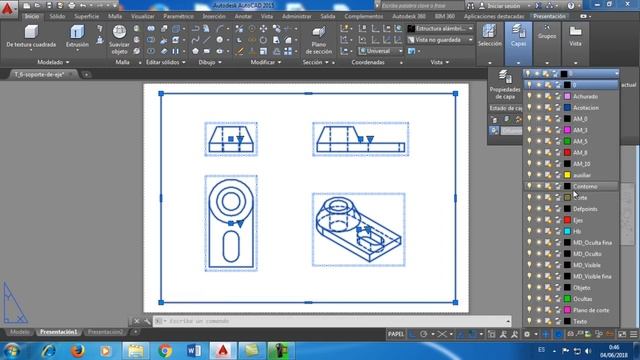This screenshot has width=640, height=360.
Task: Click the De textura cuadrada box tool
Action: [x=31, y=36]
